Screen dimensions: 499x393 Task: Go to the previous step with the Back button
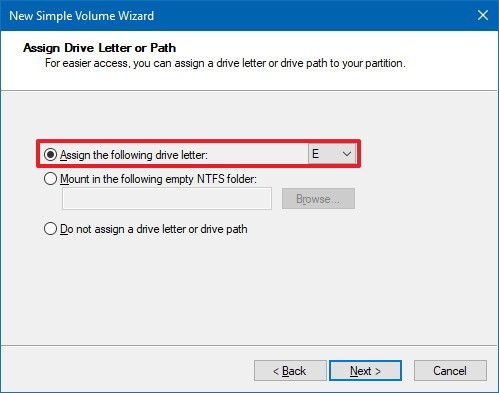point(290,371)
